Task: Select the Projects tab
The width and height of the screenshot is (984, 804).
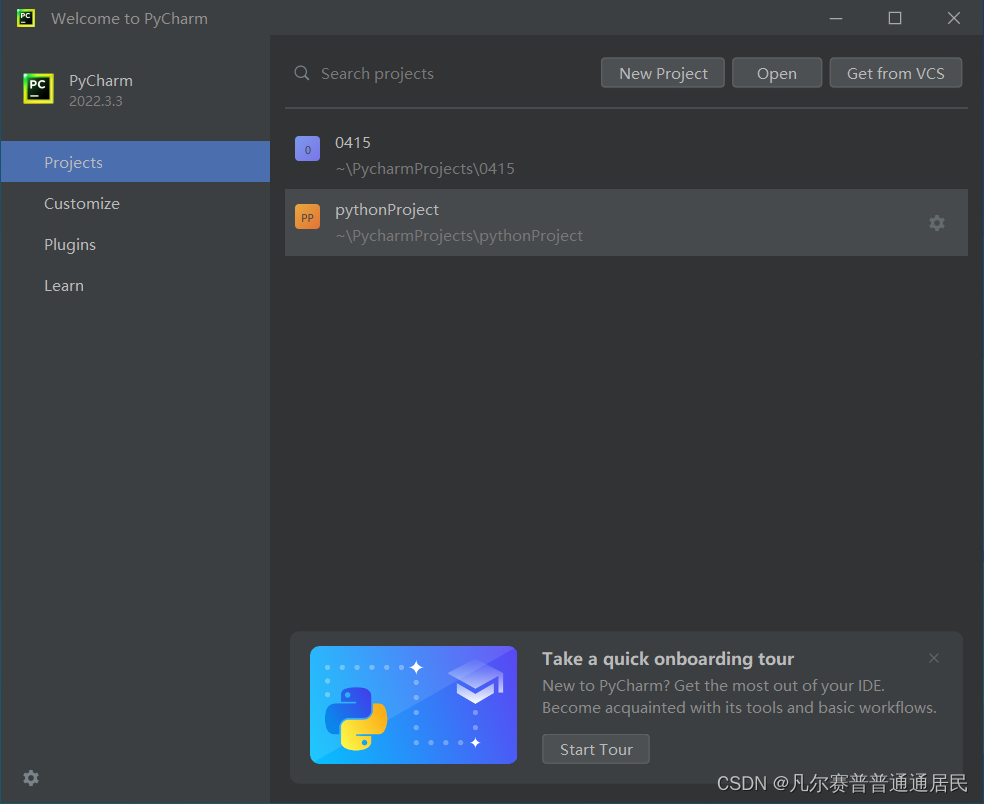Action: click(136, 162)
